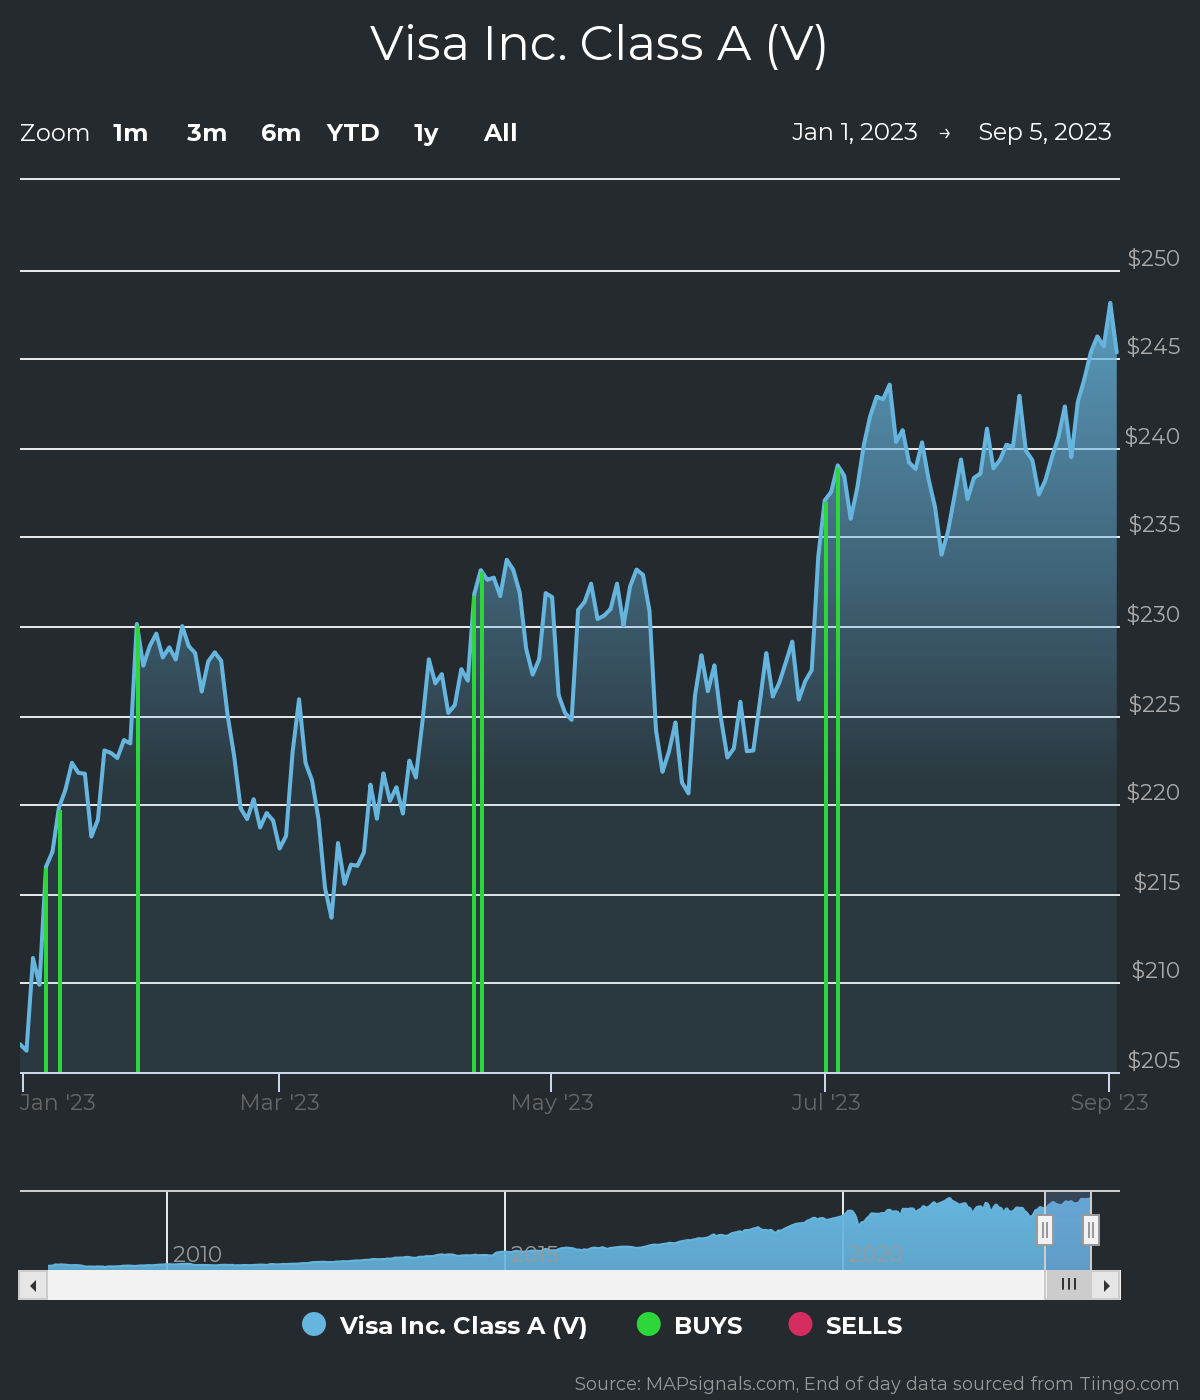
Task: Click the blue Visa legend marker
Action: [314, 1324]
